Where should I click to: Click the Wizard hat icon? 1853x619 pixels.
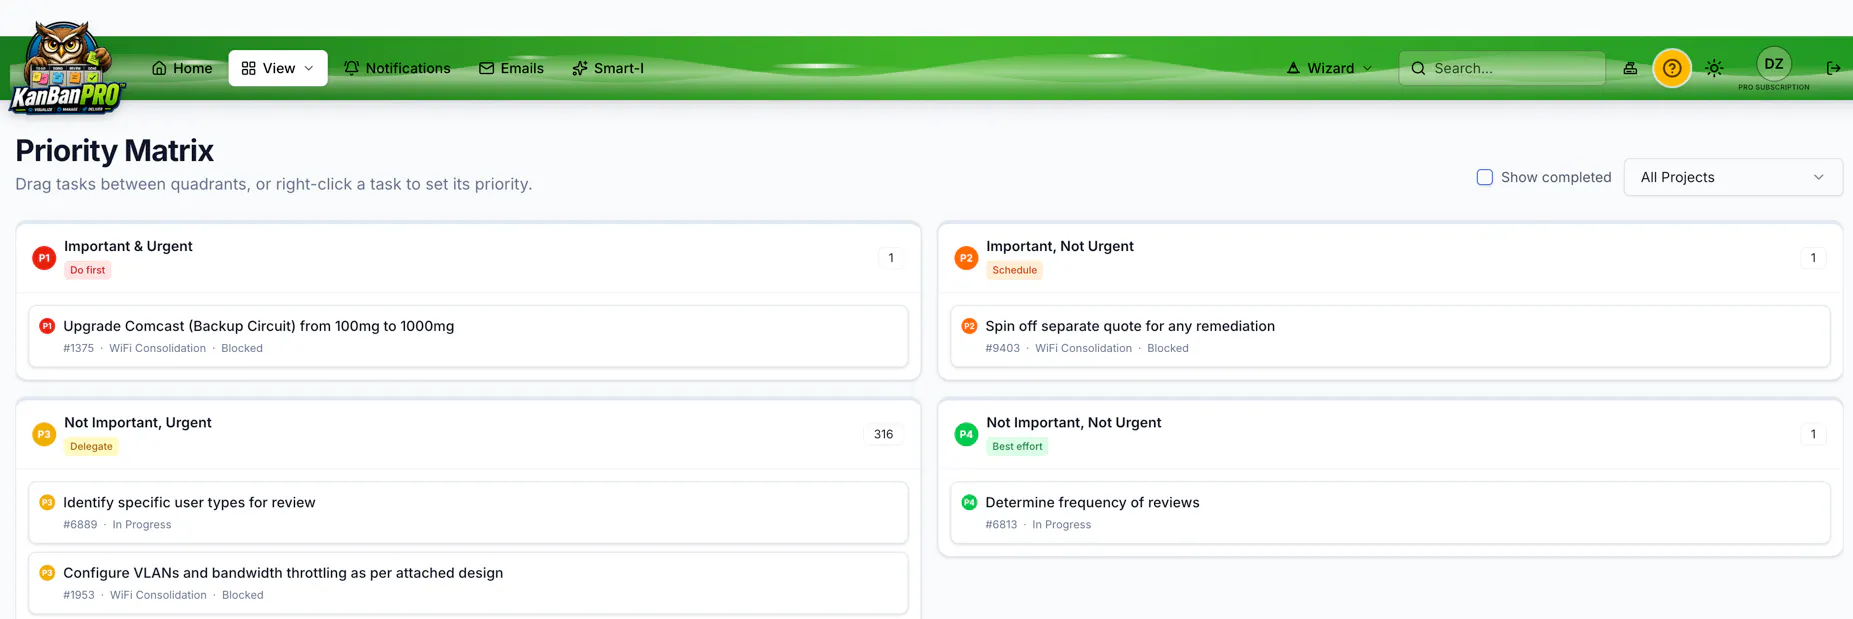click(1293, 68)
